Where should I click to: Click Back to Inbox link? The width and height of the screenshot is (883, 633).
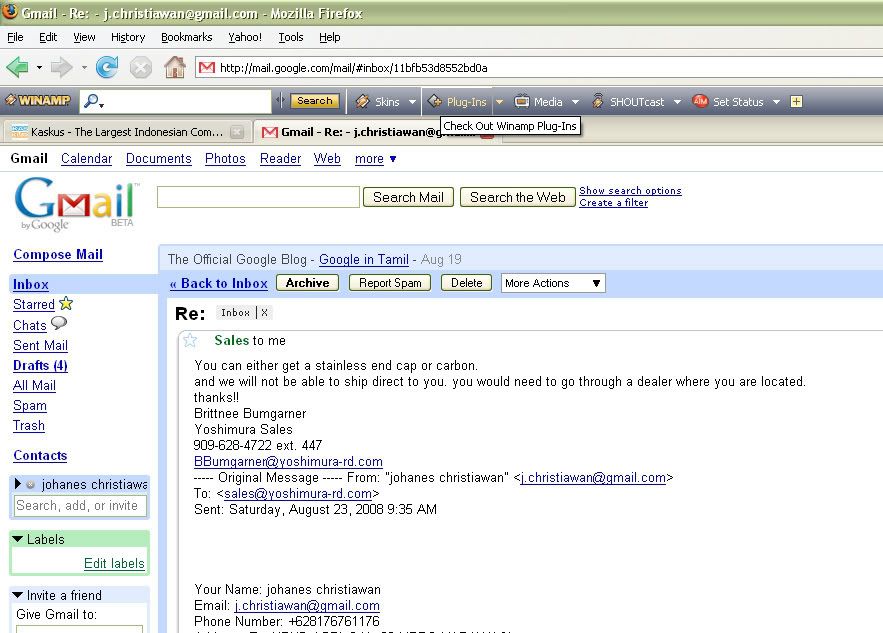218,283
